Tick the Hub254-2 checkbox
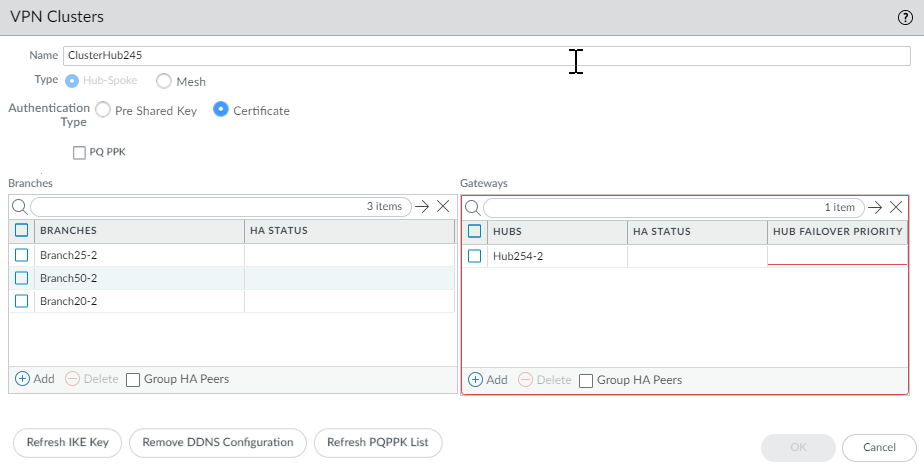 pos(475,256)
